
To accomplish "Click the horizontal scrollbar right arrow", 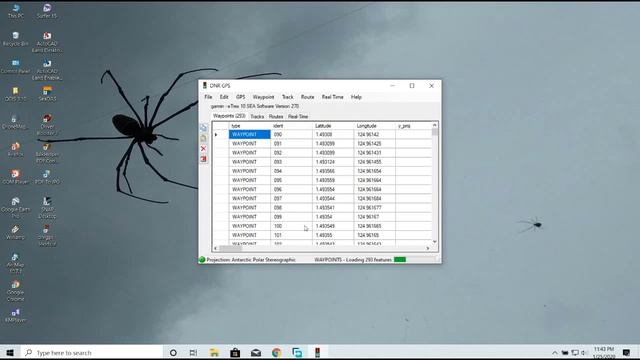I will tap(428, 248).
